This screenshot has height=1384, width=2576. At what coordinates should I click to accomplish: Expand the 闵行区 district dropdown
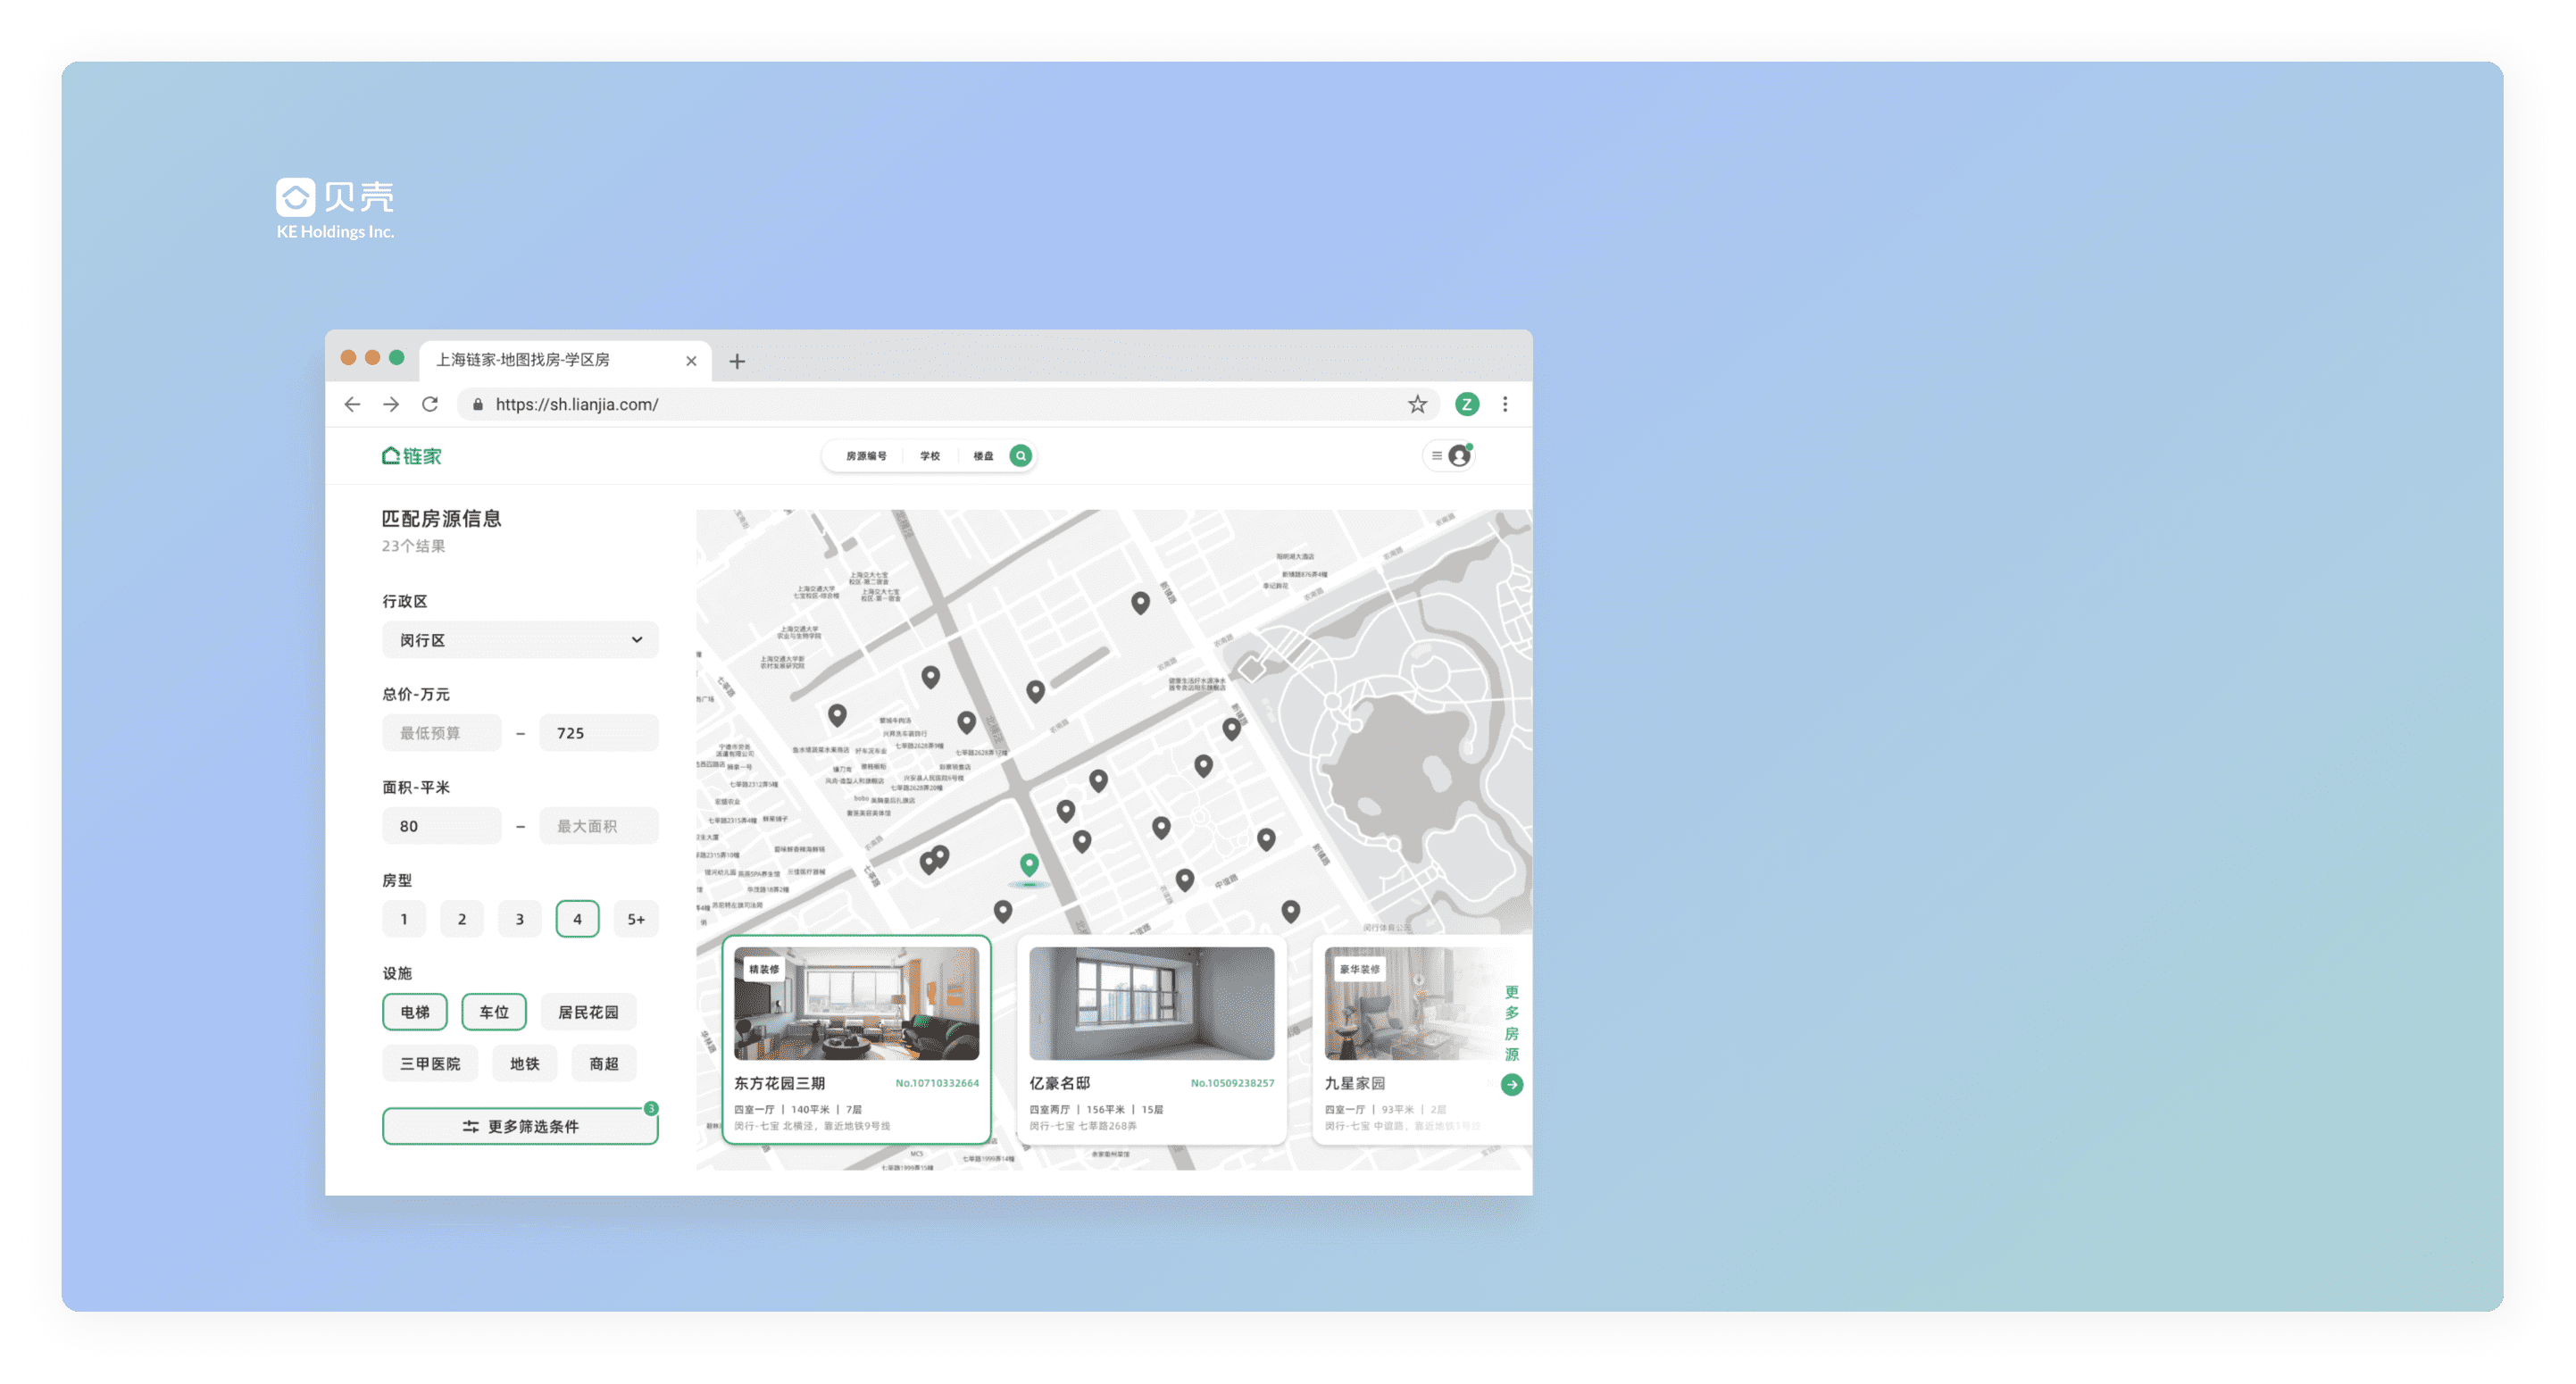(x=520, y=640)
